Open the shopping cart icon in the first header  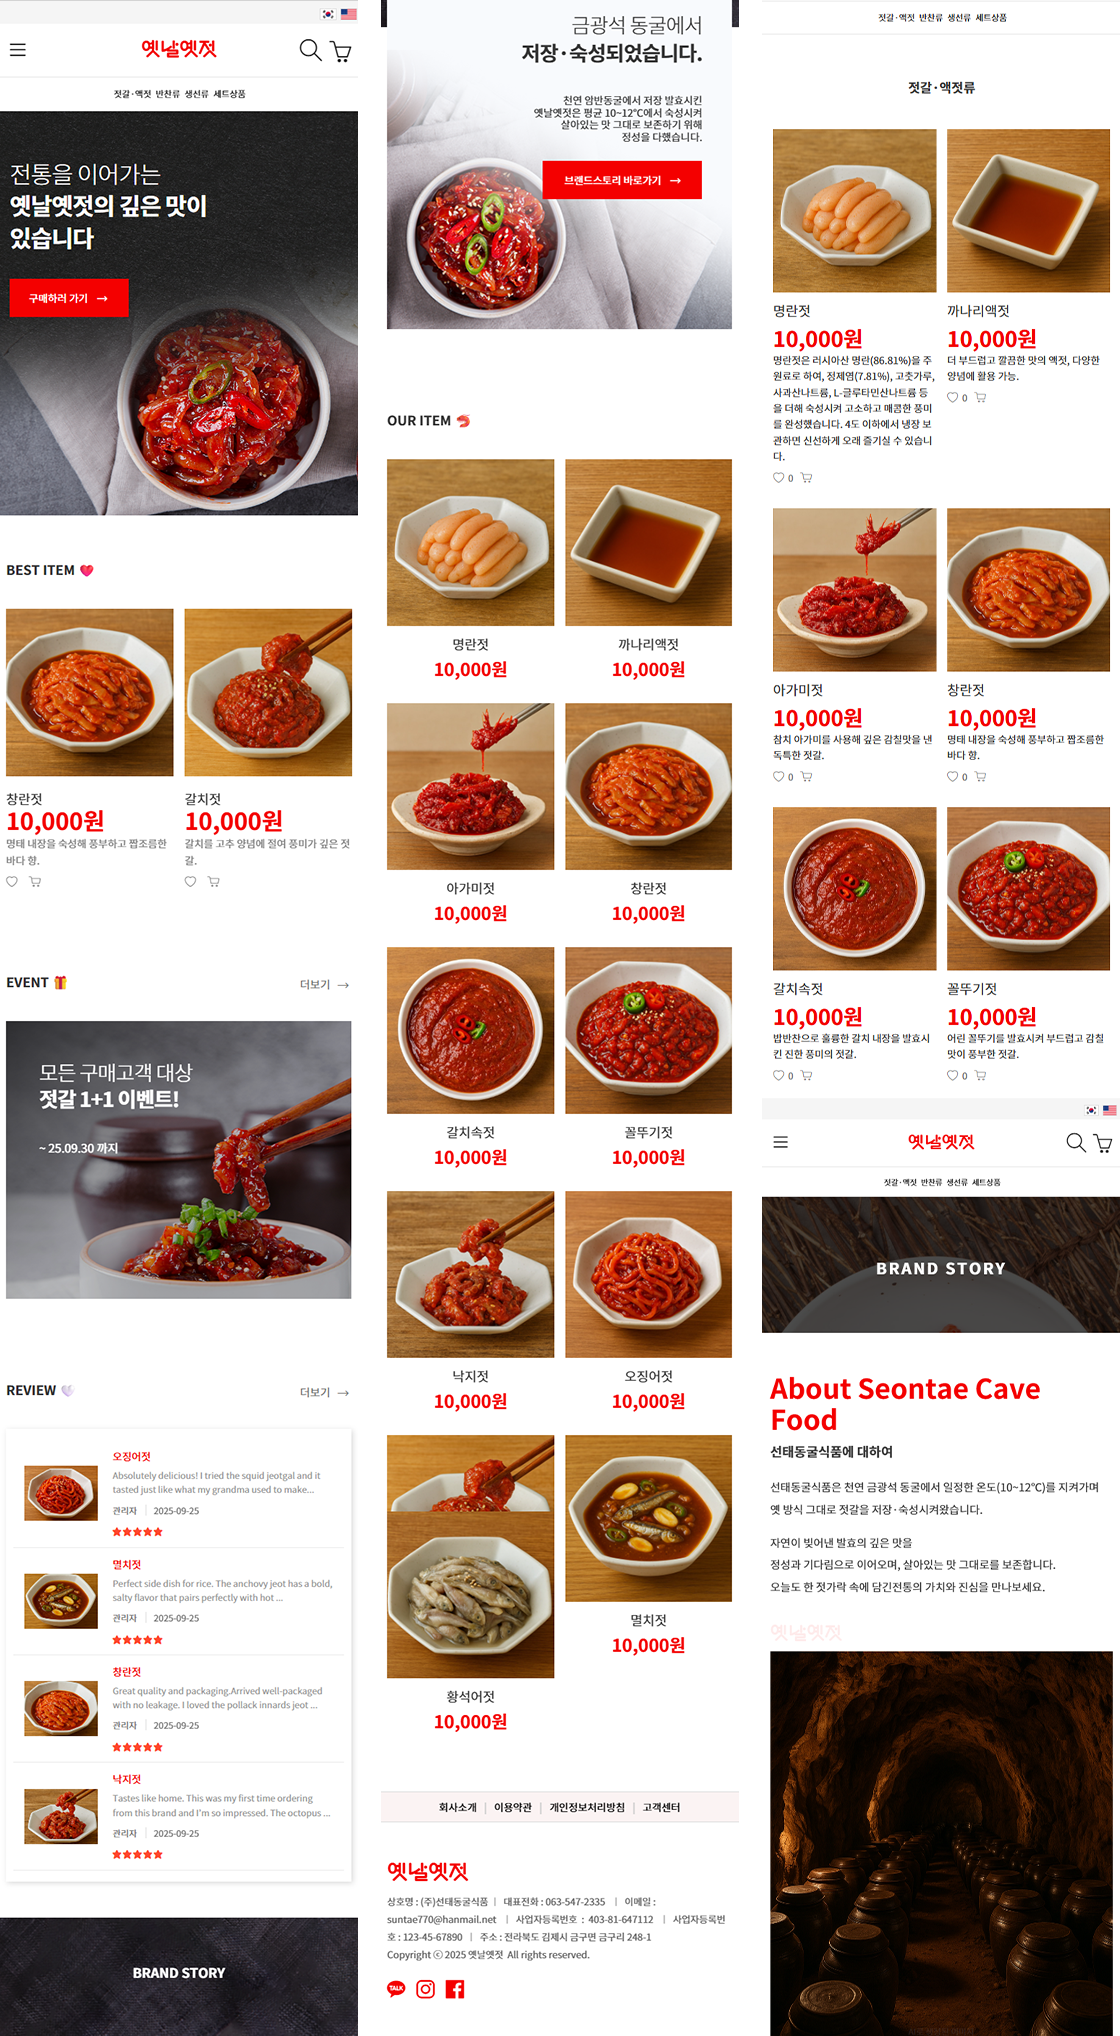pos(341,52)
